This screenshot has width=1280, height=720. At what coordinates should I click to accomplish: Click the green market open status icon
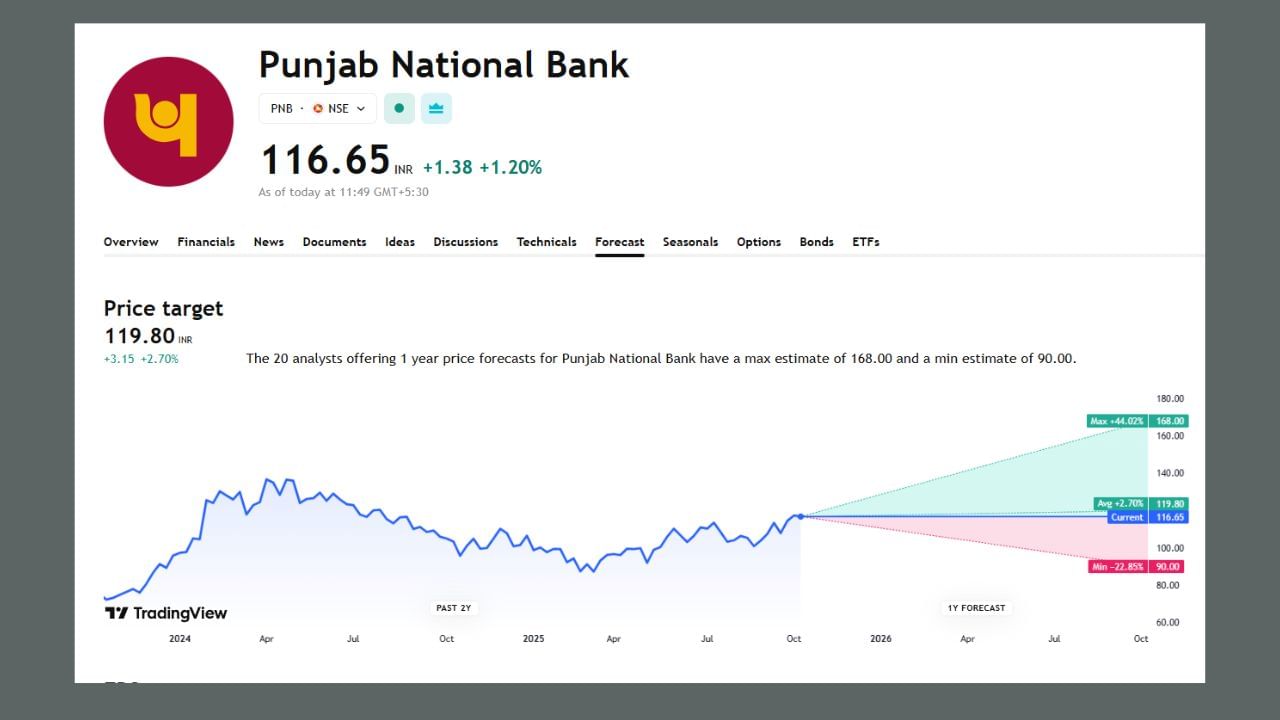399,108
